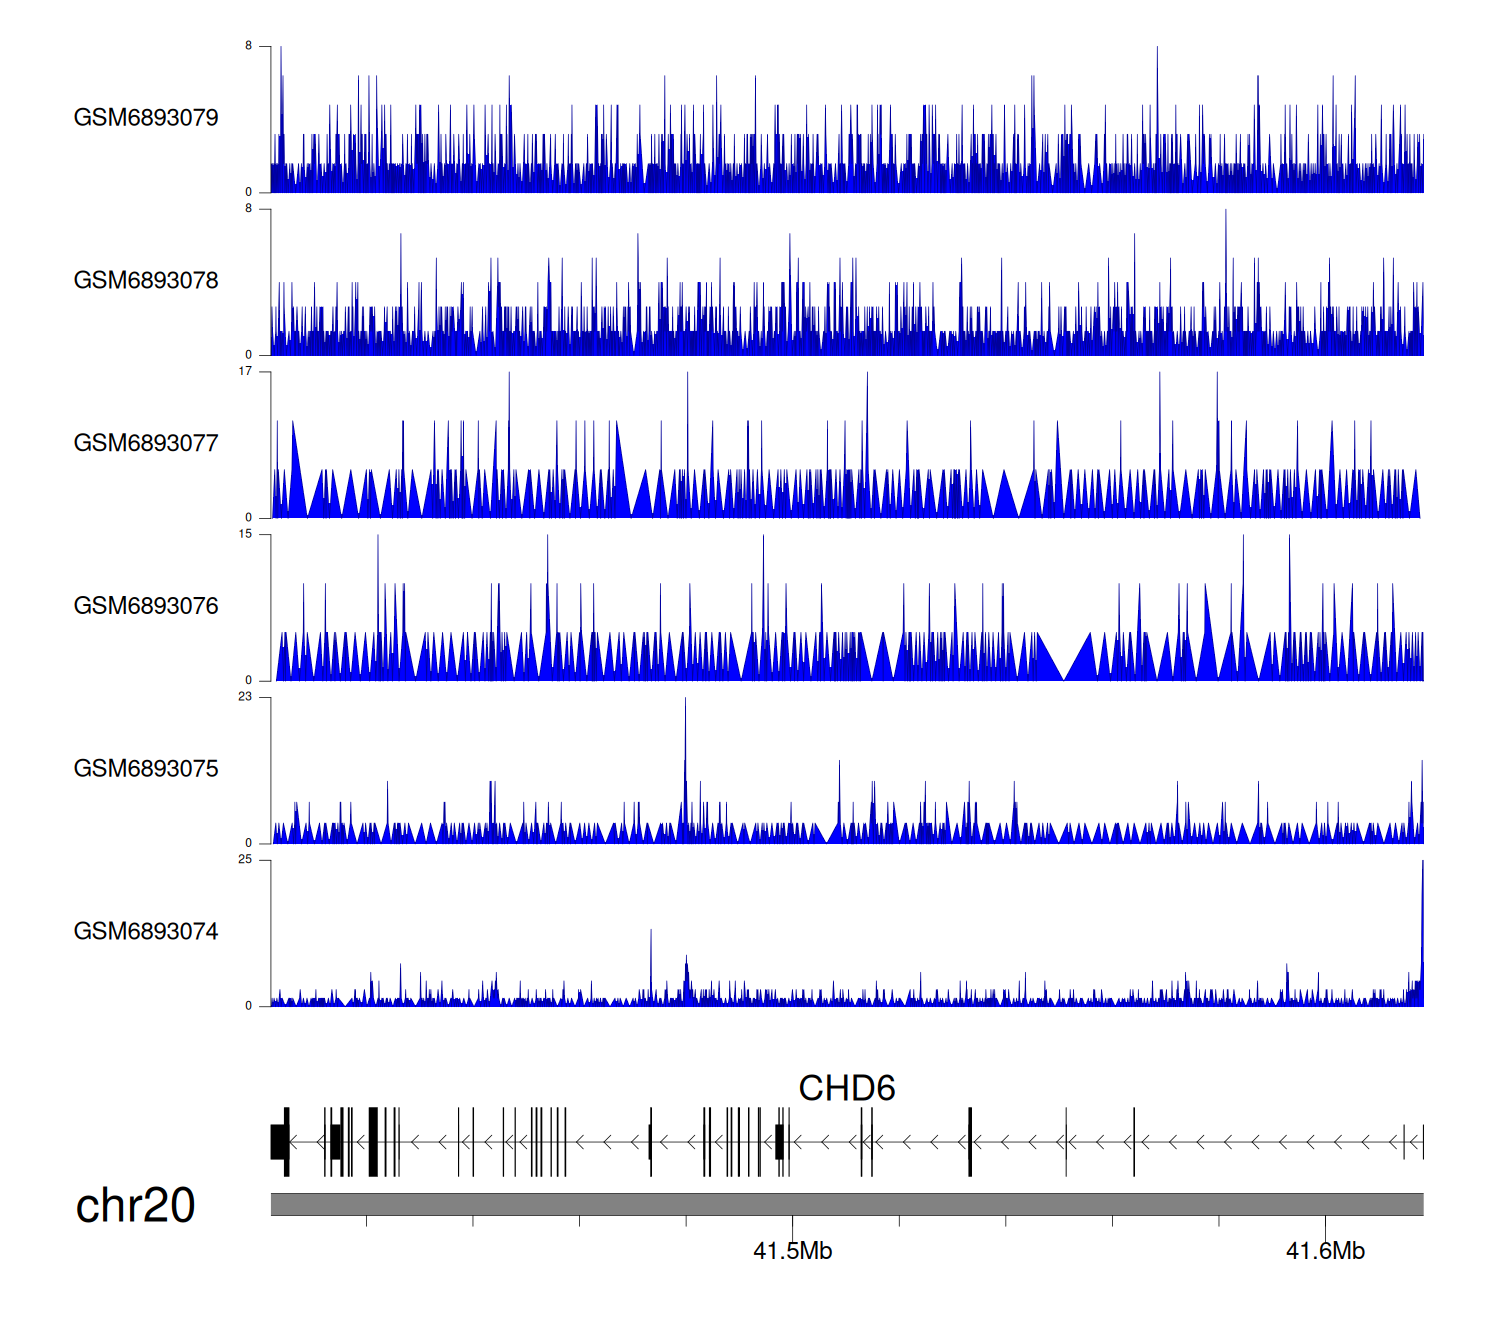Image resolution: width=1500 pixels, height=1320 pixels.
Task: Click the chr20 chromosome label
Action: click(135, 1206)
